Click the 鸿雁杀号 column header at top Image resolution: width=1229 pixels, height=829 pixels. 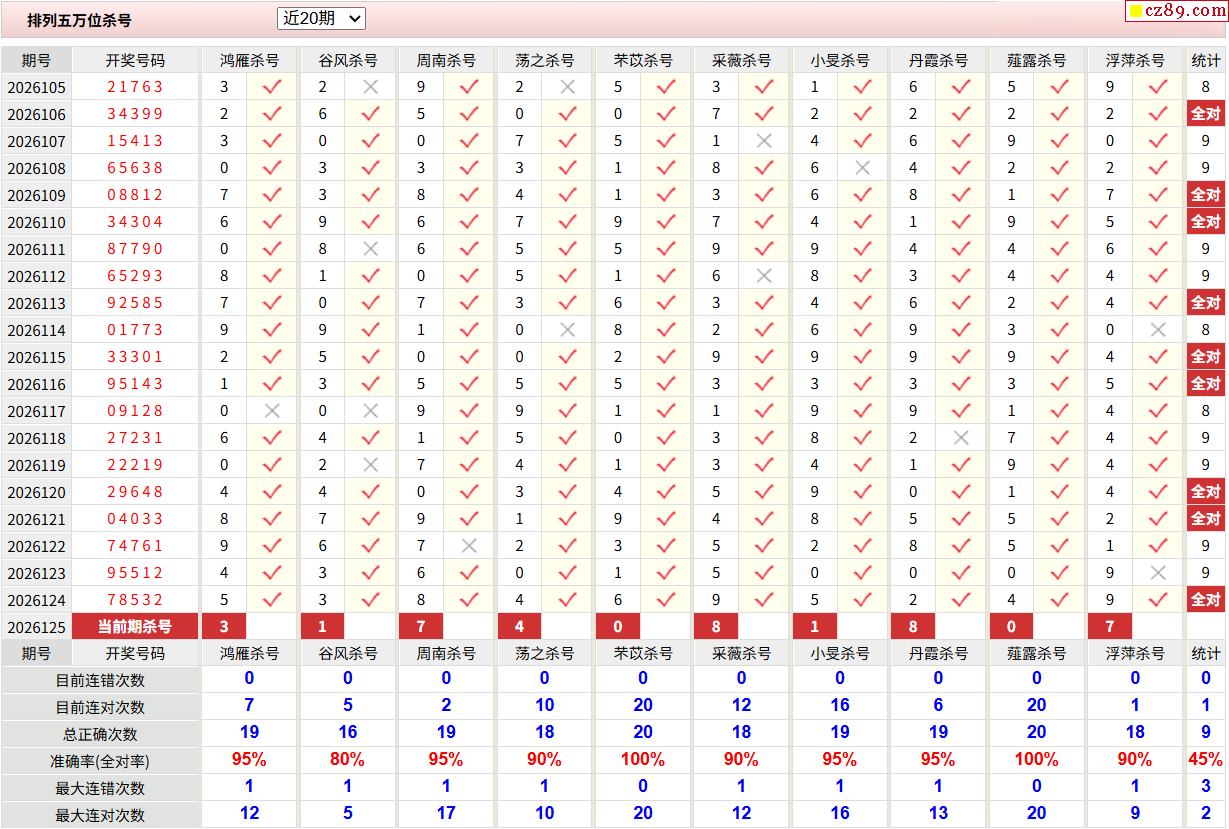coord(249,60)
